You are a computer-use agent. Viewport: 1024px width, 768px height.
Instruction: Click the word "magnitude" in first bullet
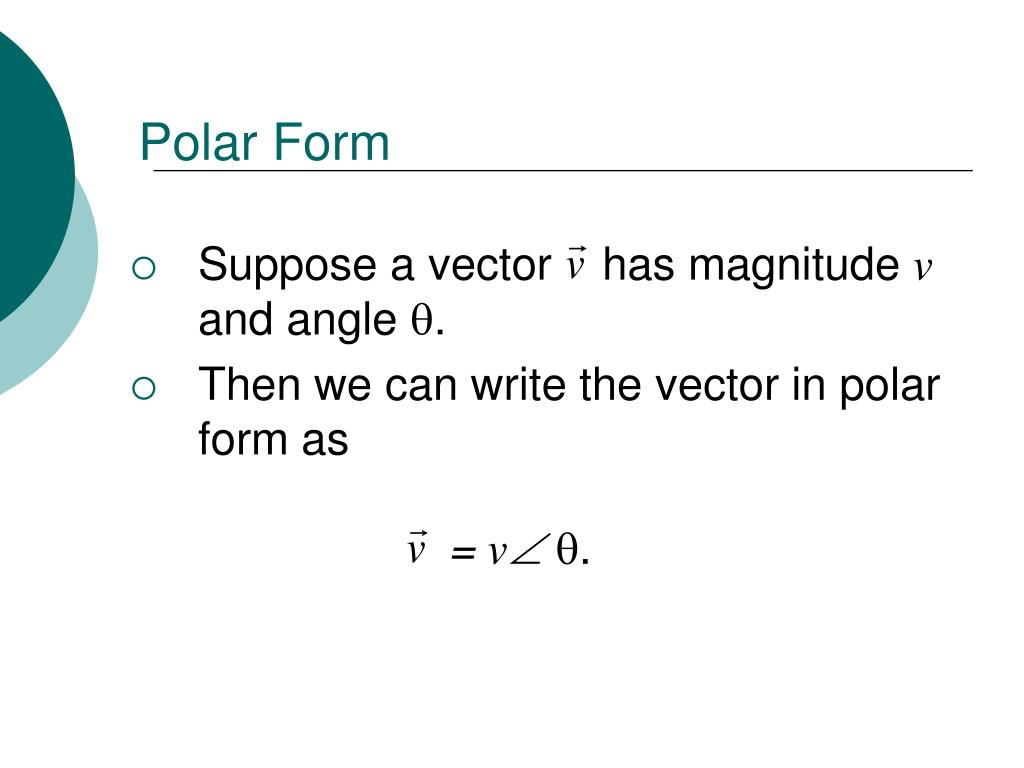794,264
